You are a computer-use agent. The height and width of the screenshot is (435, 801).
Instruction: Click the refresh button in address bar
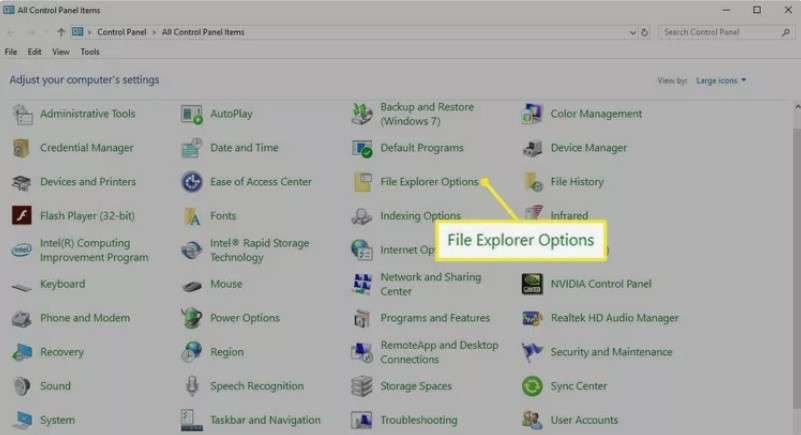point(645,32)
